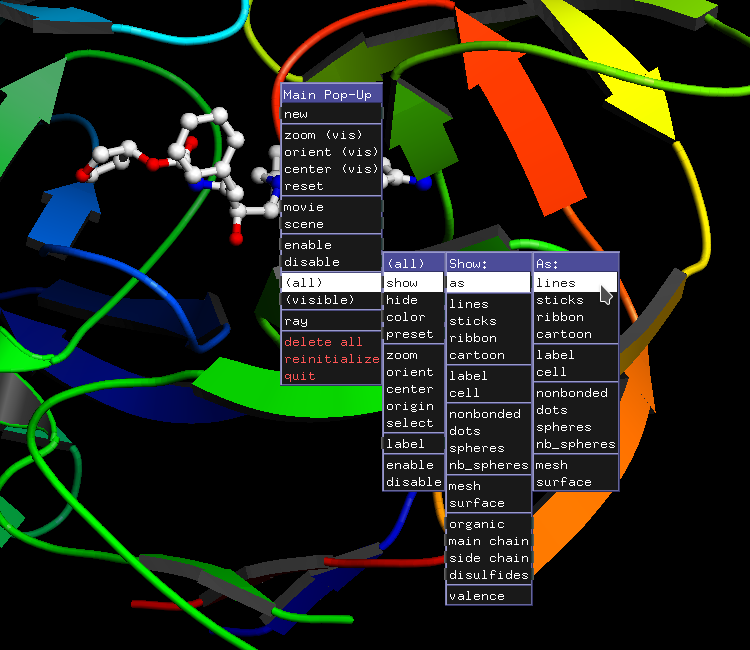This screenshot has height=650, width=750.
Task: Choose 'orient' in (all) submenu
Action: [x=414, y=372]
